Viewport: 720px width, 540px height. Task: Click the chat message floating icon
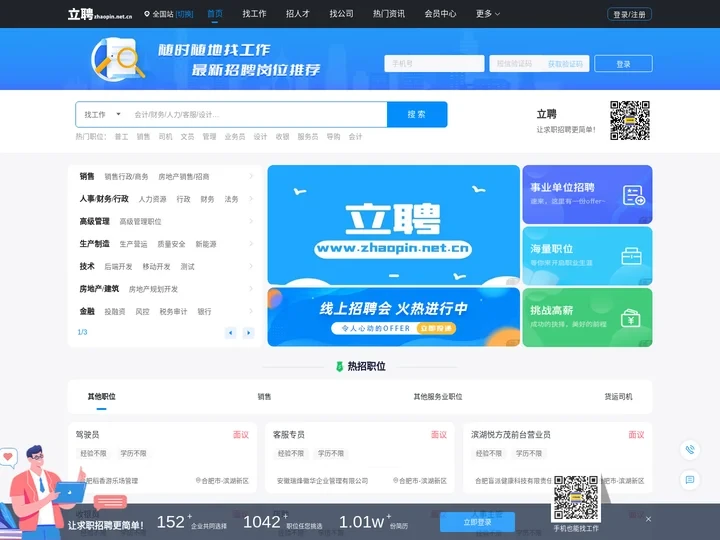690,480
